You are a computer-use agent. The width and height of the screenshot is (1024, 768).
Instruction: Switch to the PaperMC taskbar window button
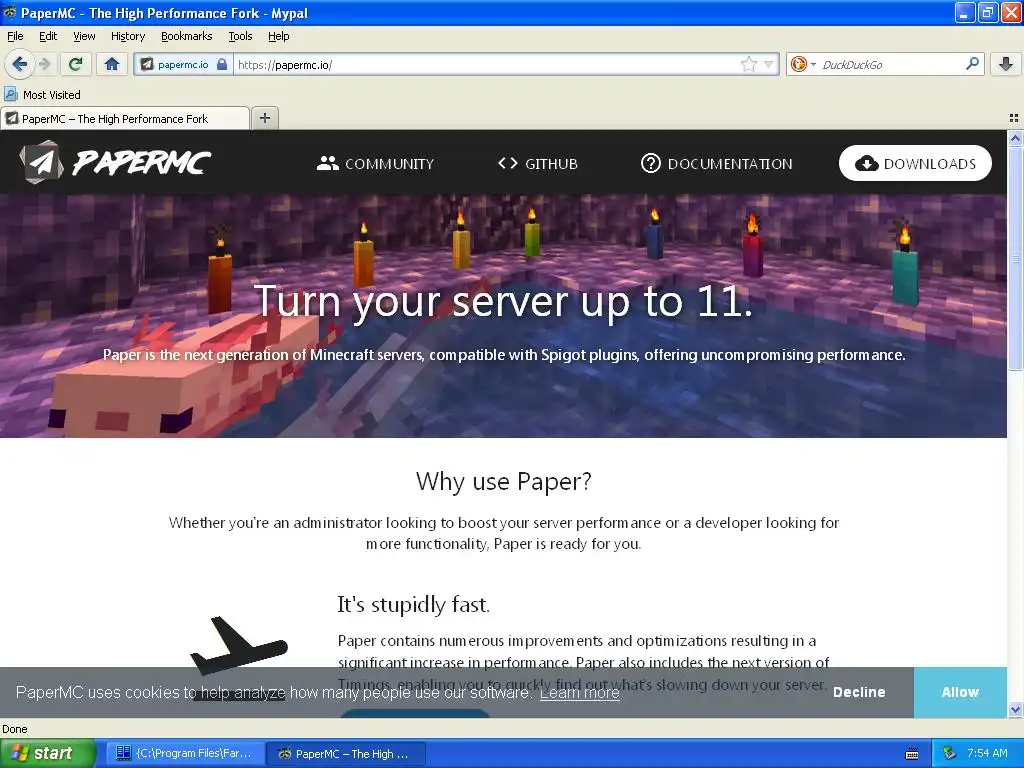coord(346,753)
